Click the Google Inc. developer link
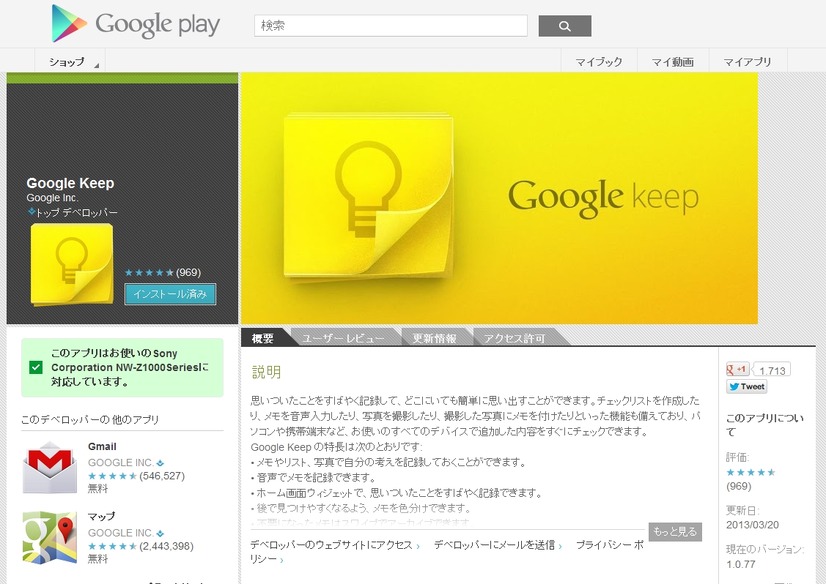The width and height of the screenshot is (826, 584). click(x=52, y=197)
